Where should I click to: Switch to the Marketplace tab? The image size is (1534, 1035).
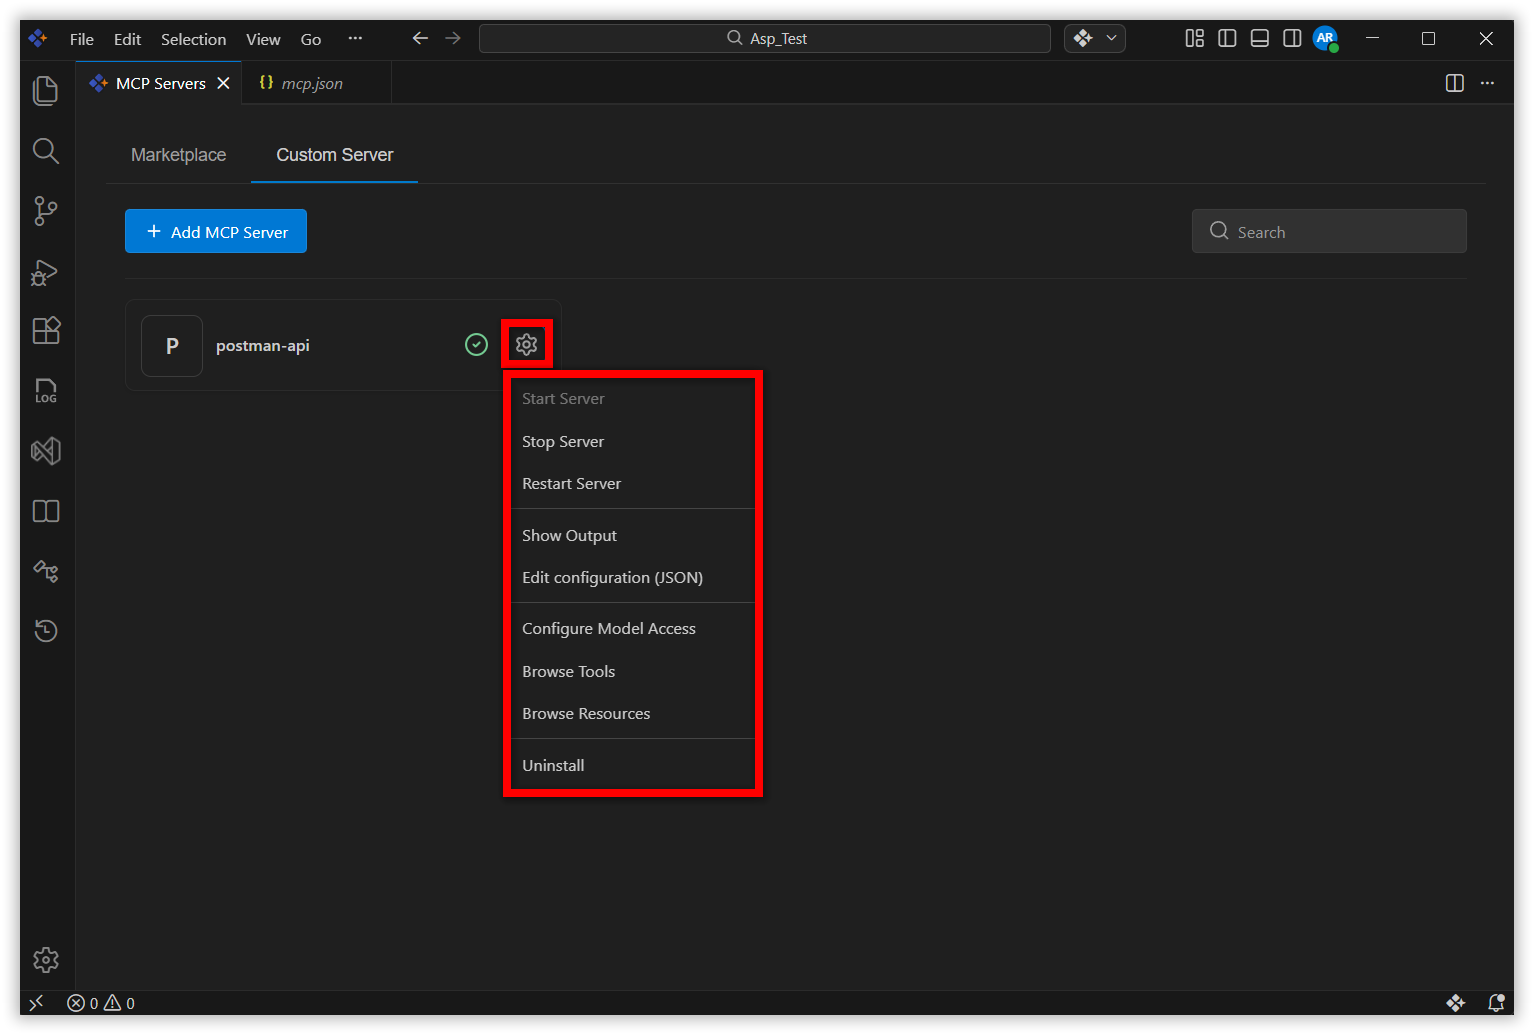(178, 155)
